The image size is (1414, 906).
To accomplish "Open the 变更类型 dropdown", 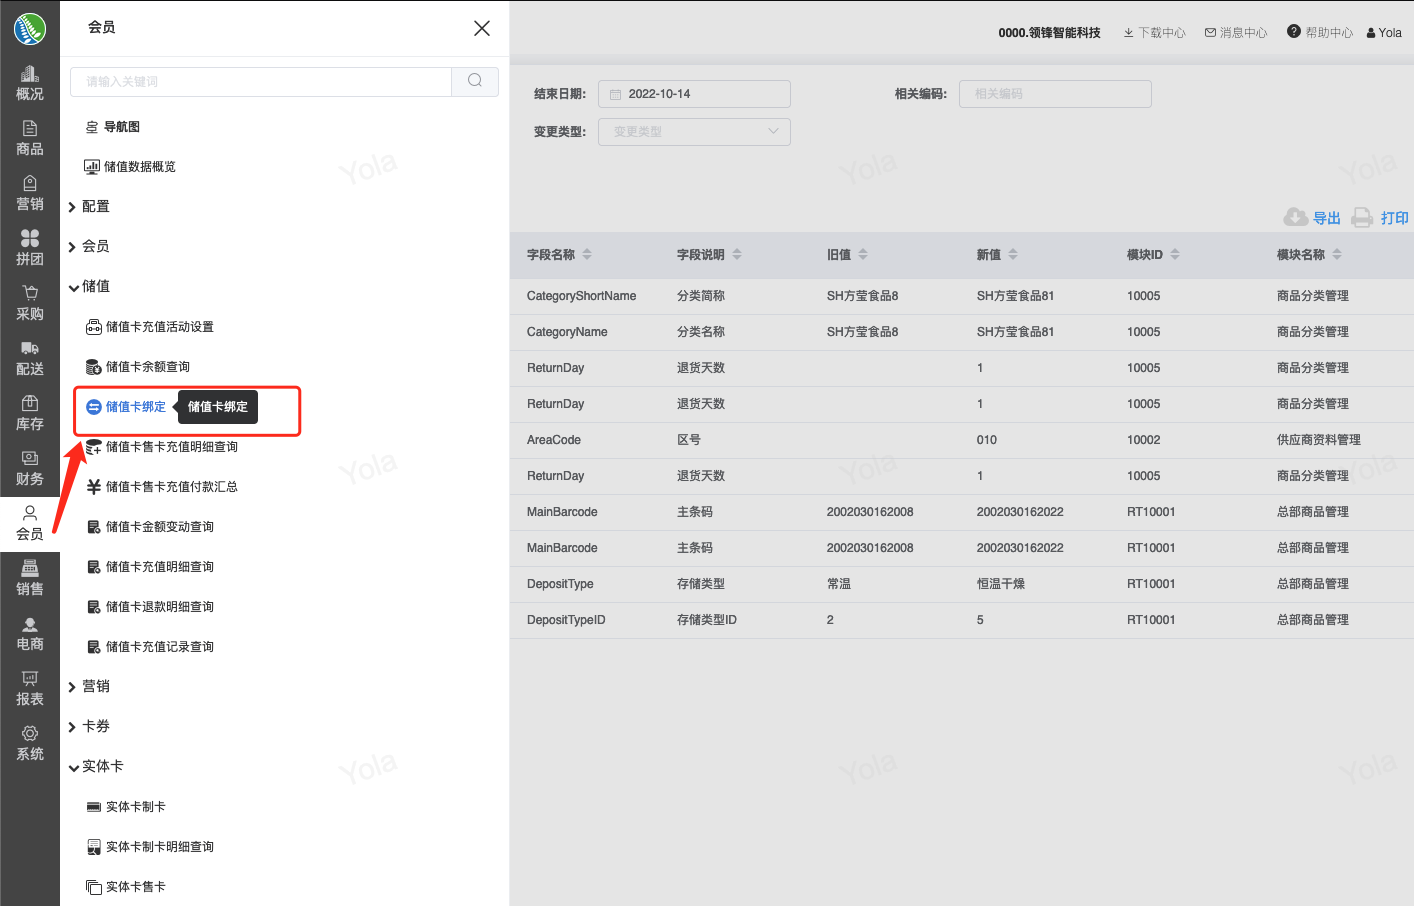I will pyautogui.click(x=694, y=132).
